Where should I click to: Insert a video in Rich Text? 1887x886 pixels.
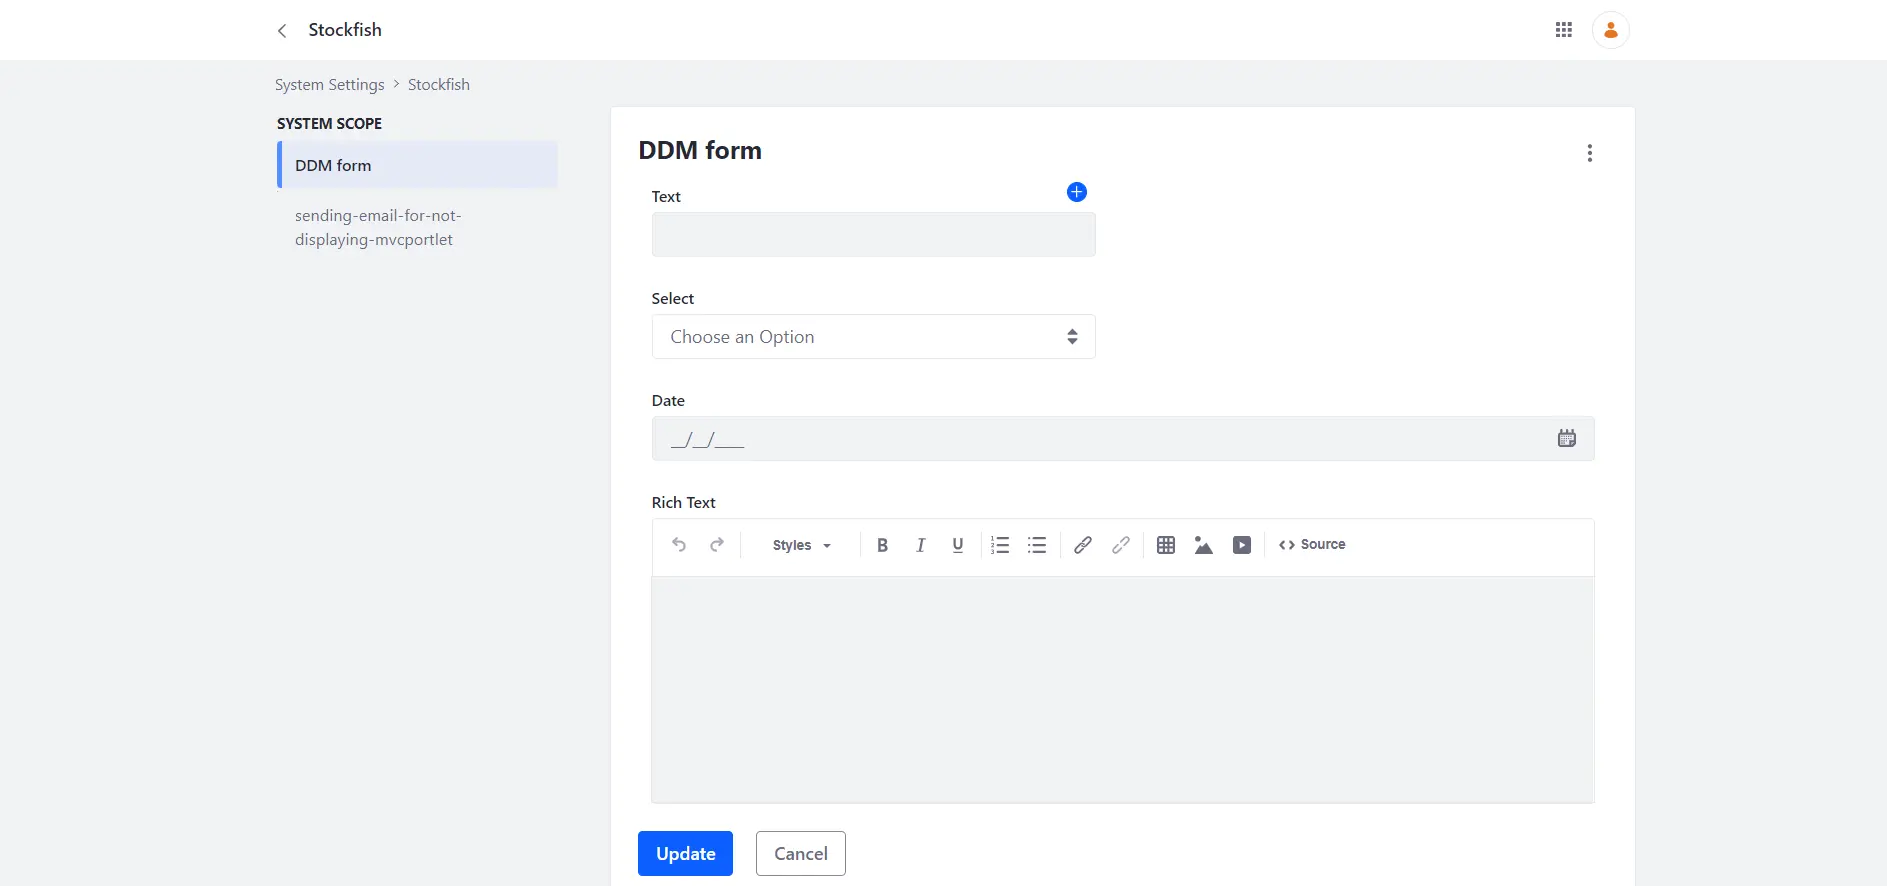[1242, 545]
